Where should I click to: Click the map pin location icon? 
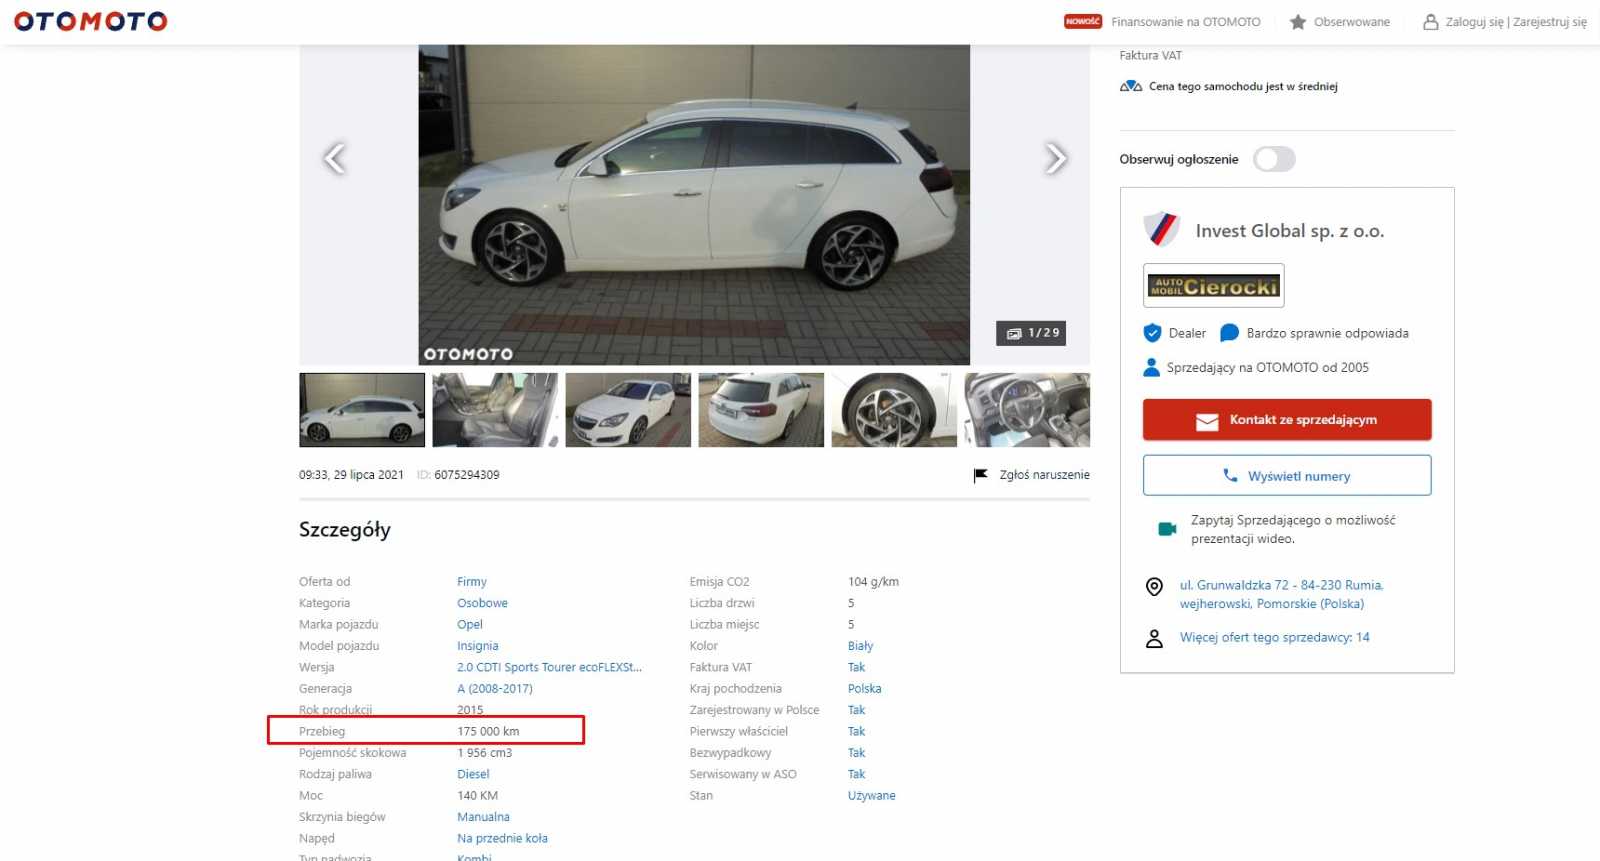pyautogui.click(x=1154, y=587)
